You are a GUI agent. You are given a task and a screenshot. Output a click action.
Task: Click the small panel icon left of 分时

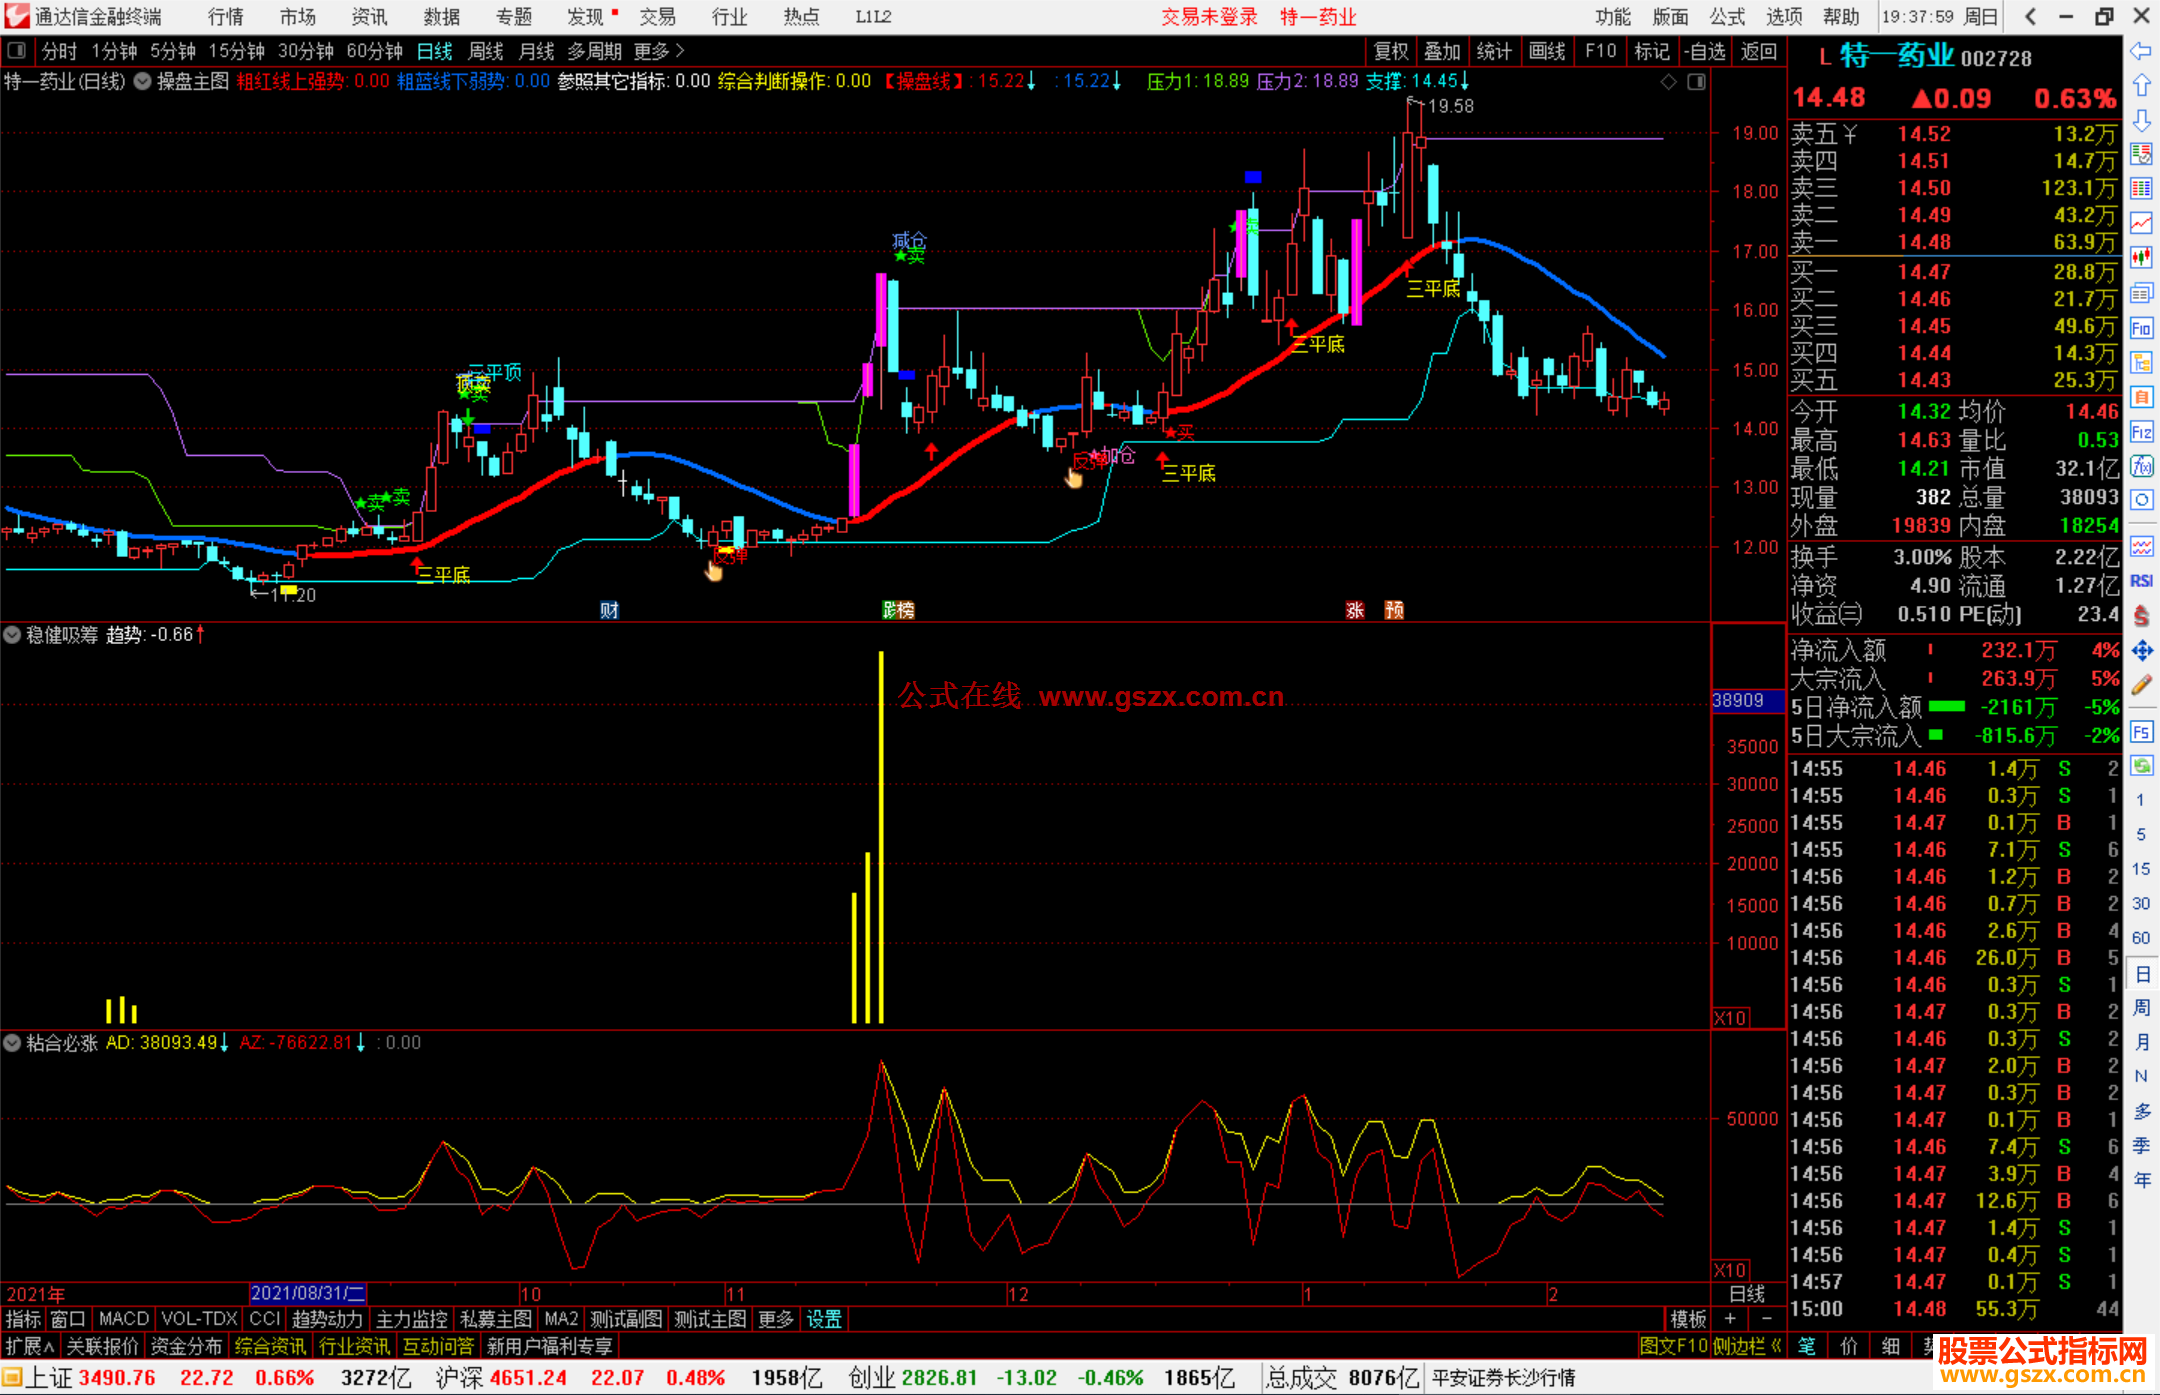tap(16, 51)
